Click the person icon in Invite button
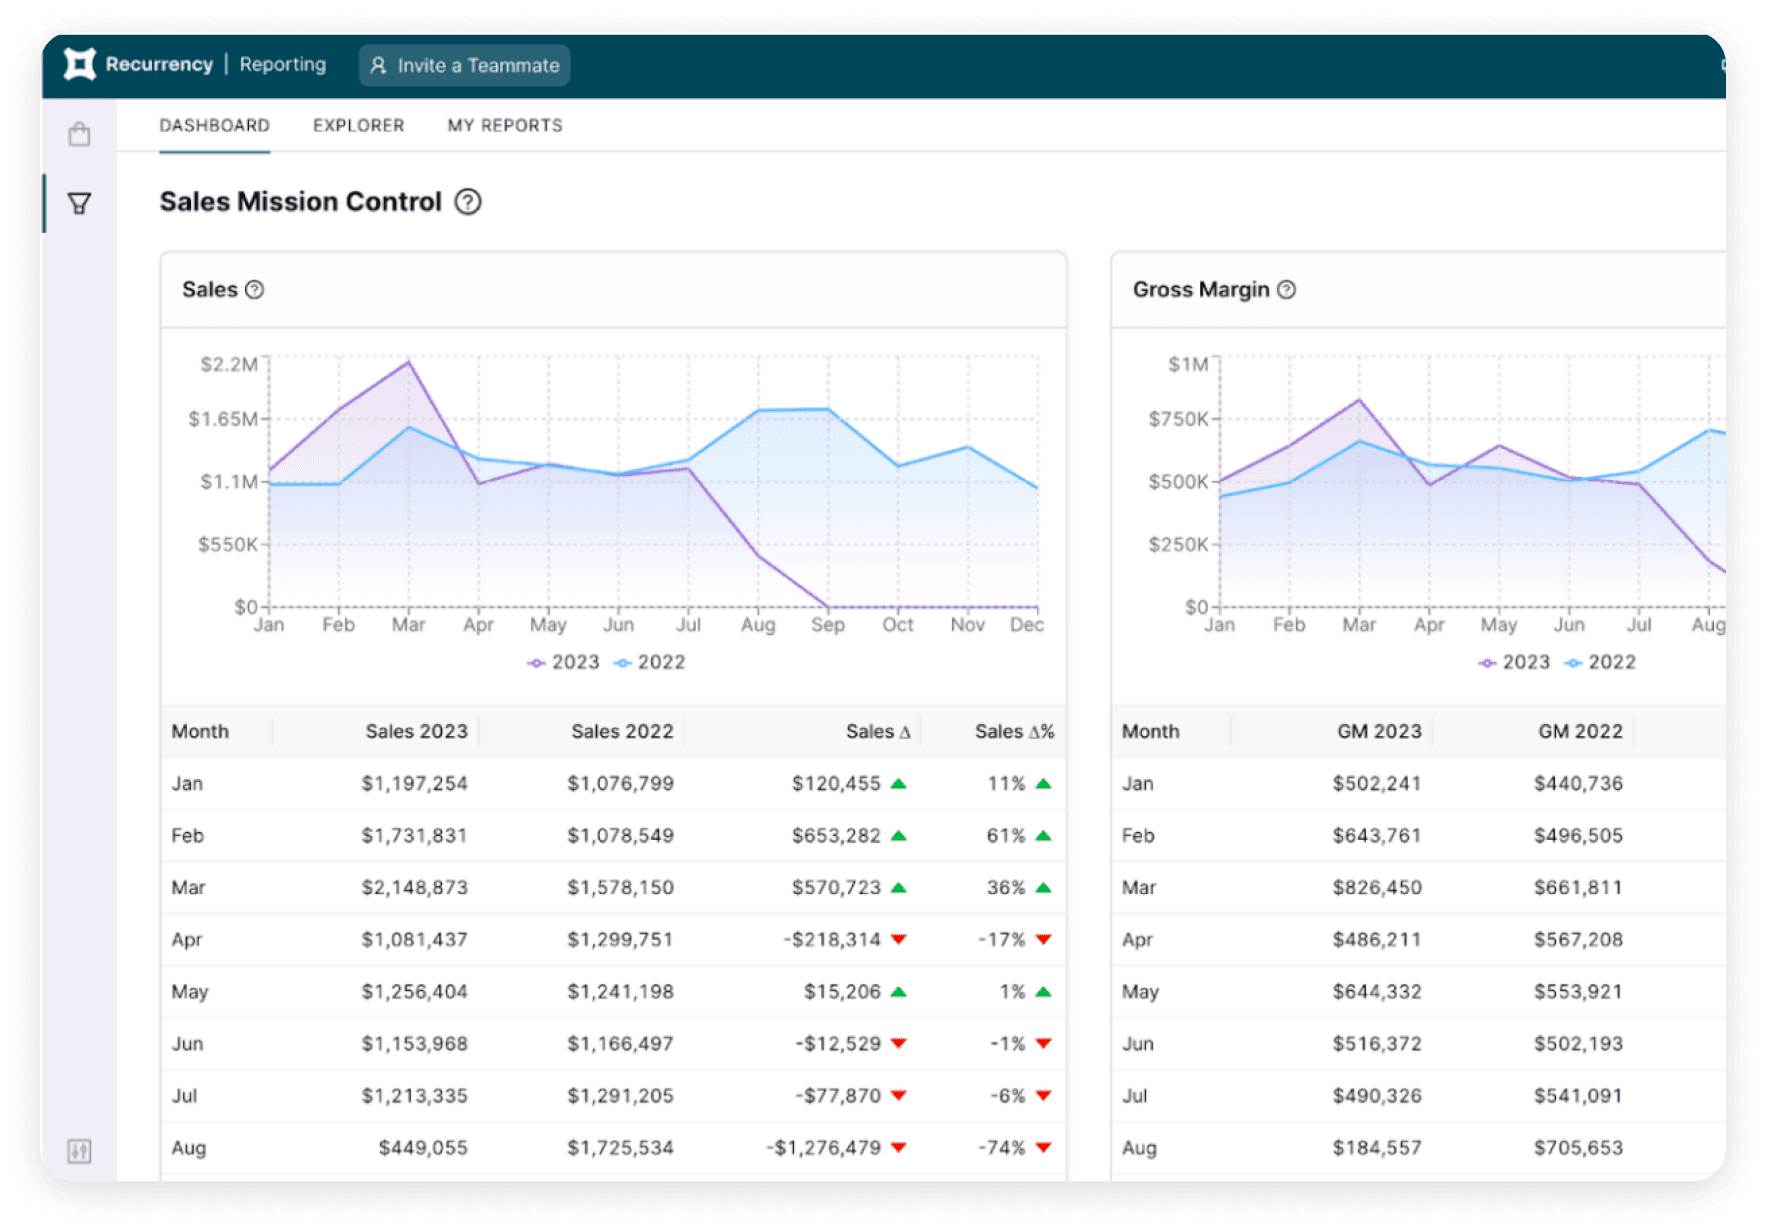This screenshot has width=1766, height=1230. (x=378, y=66)
